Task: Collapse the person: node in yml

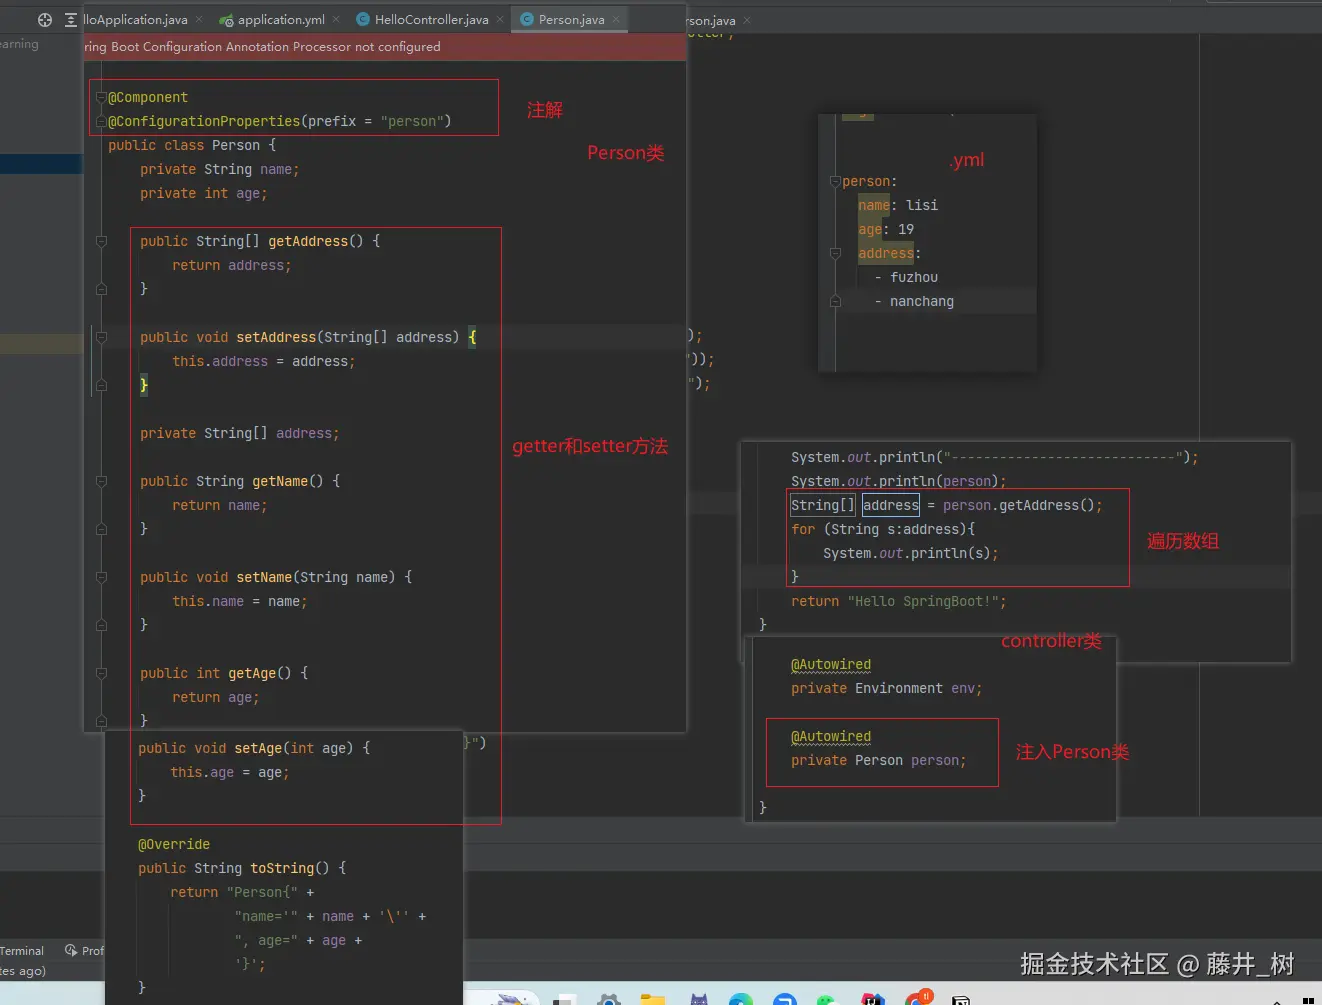Action: [835, 181]
